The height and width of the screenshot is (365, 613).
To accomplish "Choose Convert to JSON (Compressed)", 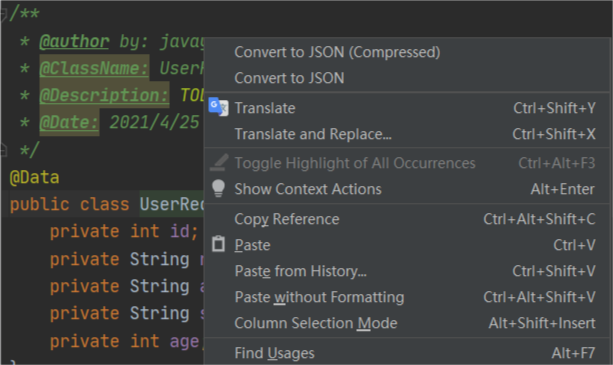I will point(407,52).
